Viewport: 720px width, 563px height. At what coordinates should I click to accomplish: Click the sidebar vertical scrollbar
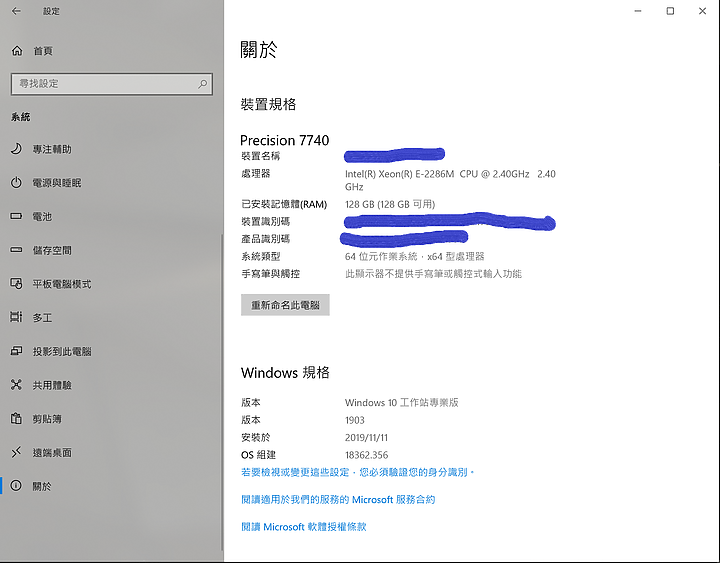pyautogui.click(x=222, y=390)
